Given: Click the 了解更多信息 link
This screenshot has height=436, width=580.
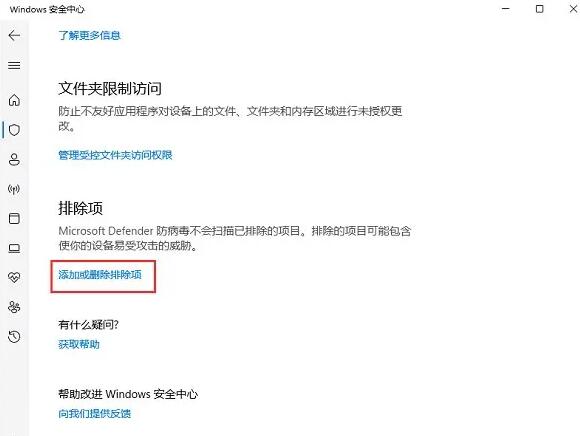Looking at the screenshot, I should click(90, 36).
